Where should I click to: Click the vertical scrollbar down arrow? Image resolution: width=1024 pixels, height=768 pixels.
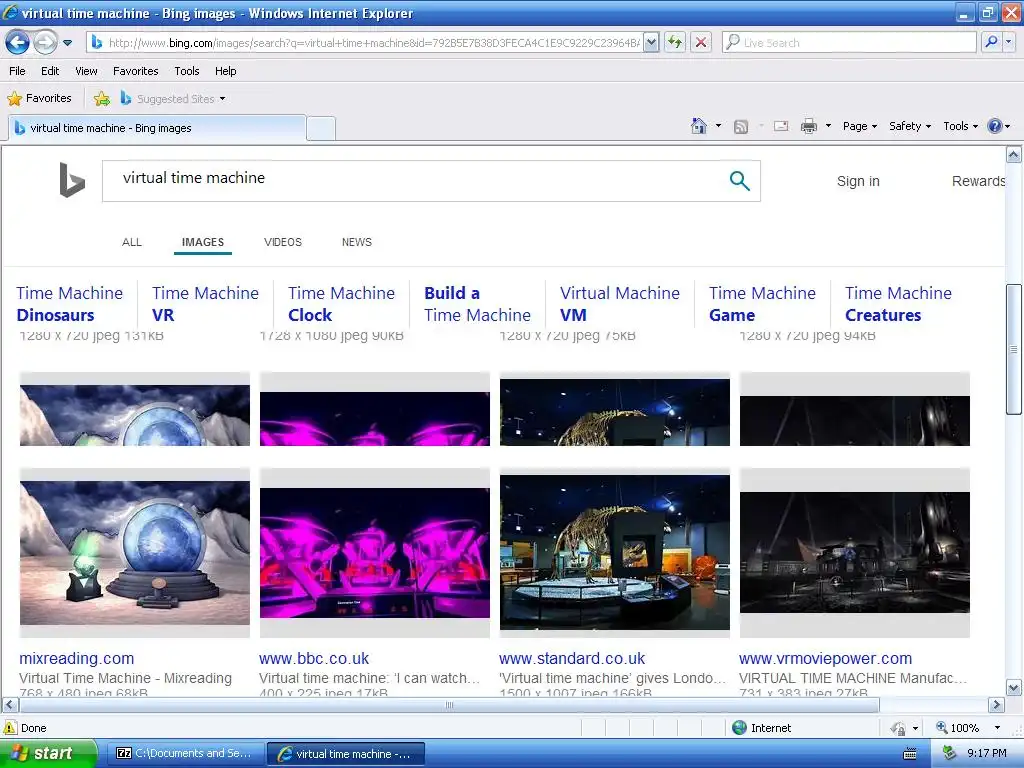click(x=1014, y=688)
